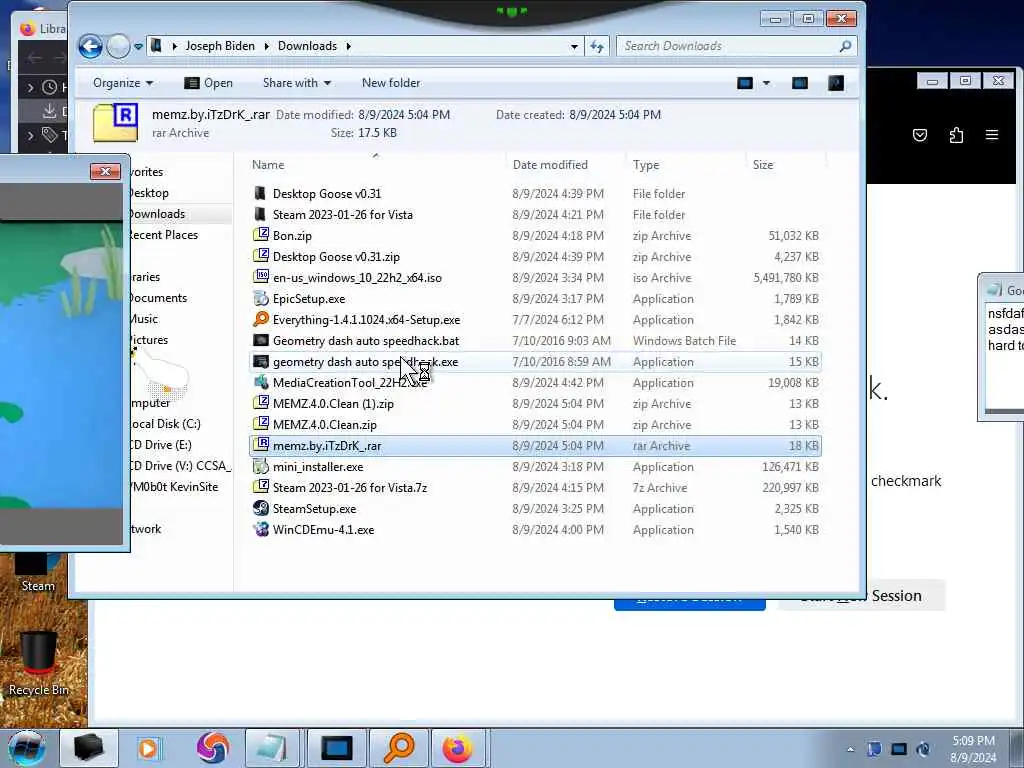Open Firefox from the taskbar
The image size is (1024, 768).
click(457, 748)
